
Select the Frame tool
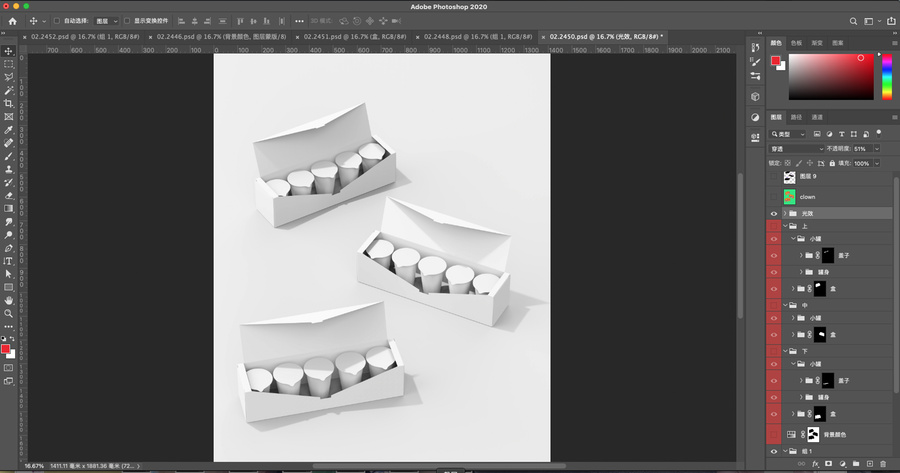point(9,117)
